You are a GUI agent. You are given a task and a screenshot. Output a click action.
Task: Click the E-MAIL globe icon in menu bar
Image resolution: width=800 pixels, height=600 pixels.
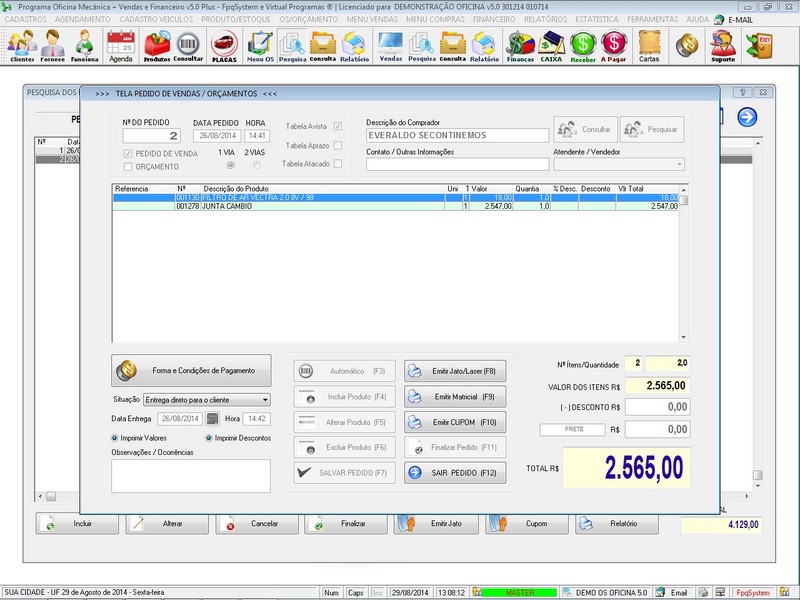pos(719,20)
